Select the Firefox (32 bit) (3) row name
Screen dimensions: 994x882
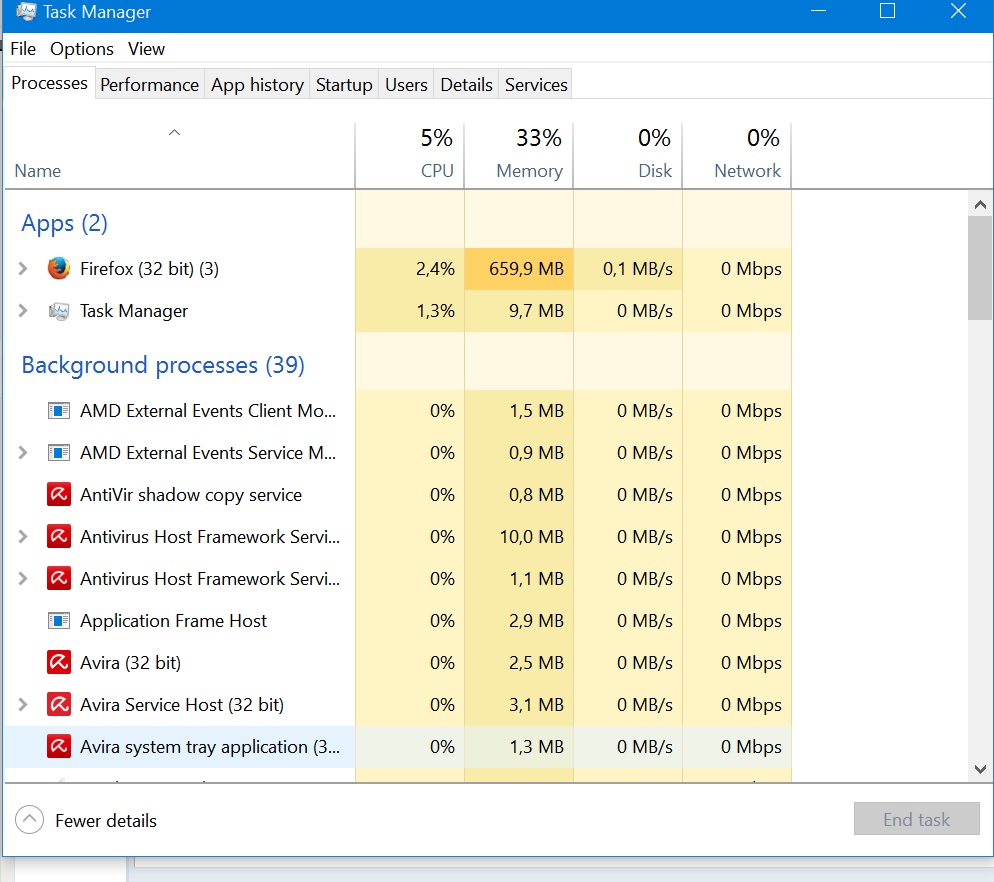click(x=150, y=269)
